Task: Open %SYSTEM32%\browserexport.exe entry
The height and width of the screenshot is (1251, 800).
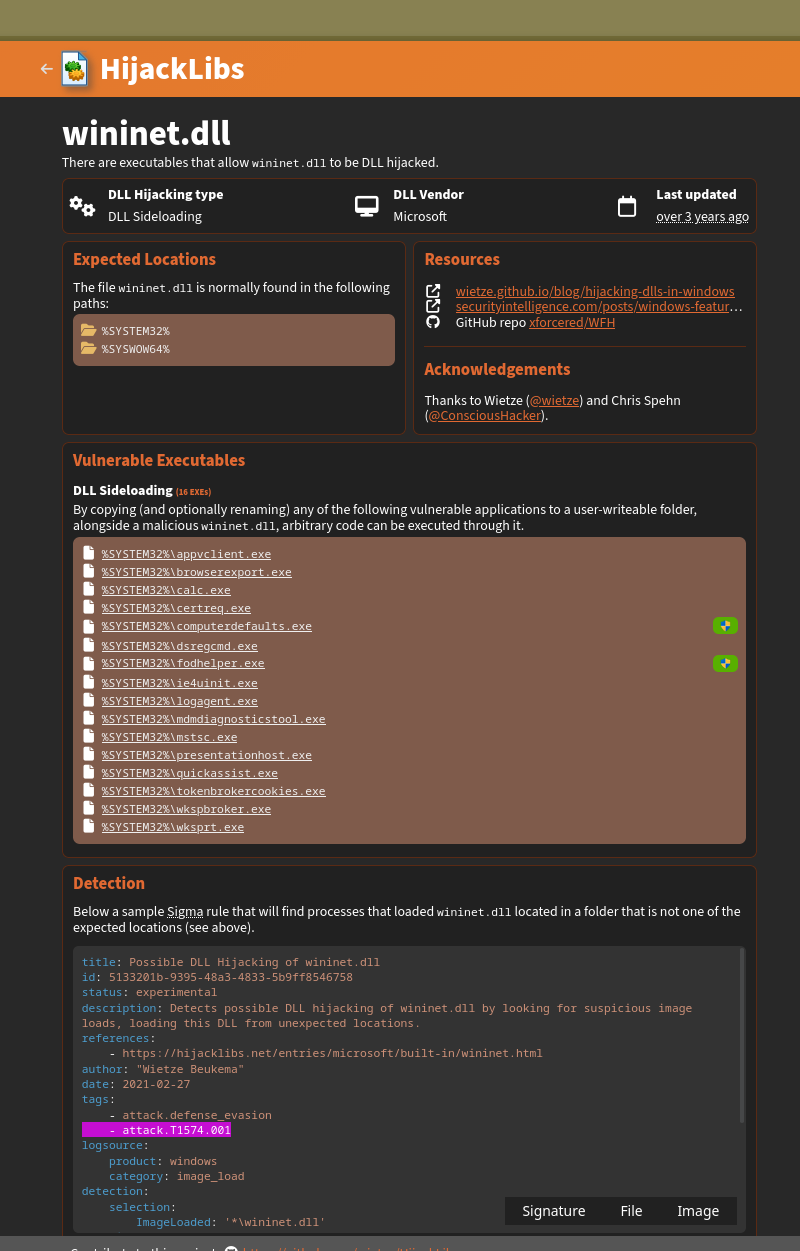Action: tap(196, 572)
